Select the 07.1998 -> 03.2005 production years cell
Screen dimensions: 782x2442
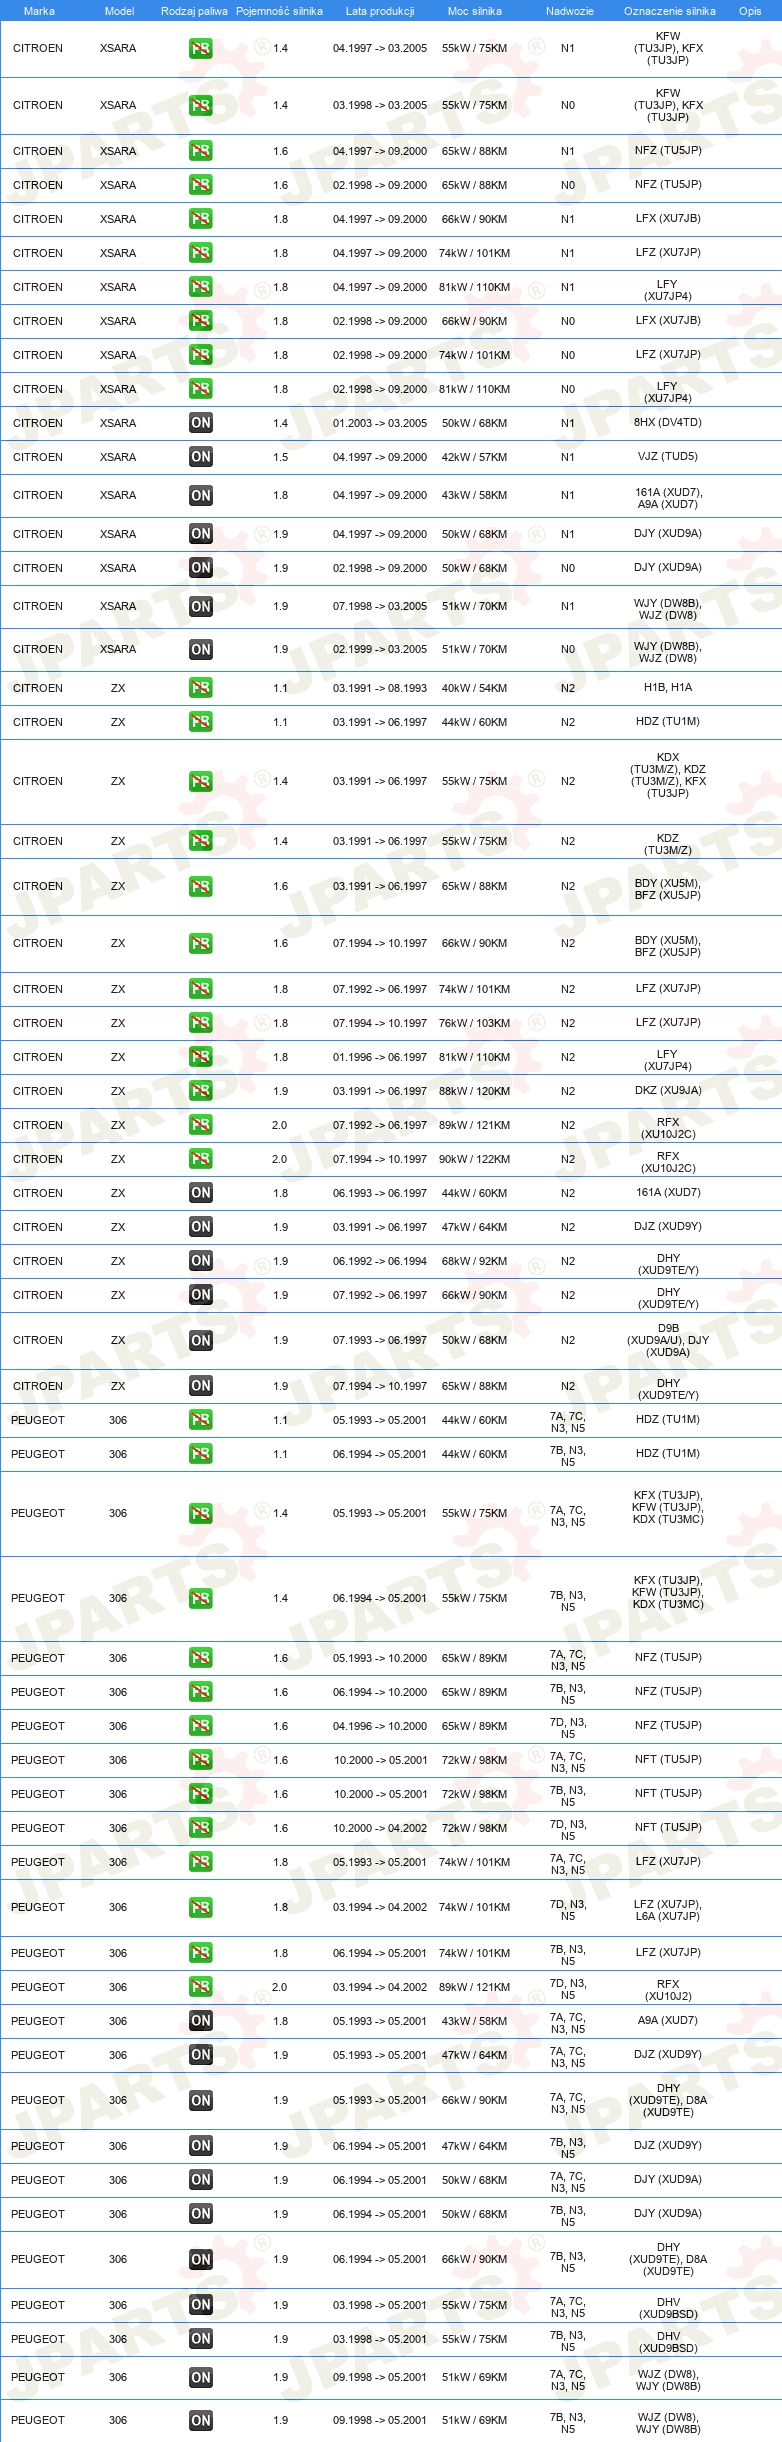coord(380,606)
